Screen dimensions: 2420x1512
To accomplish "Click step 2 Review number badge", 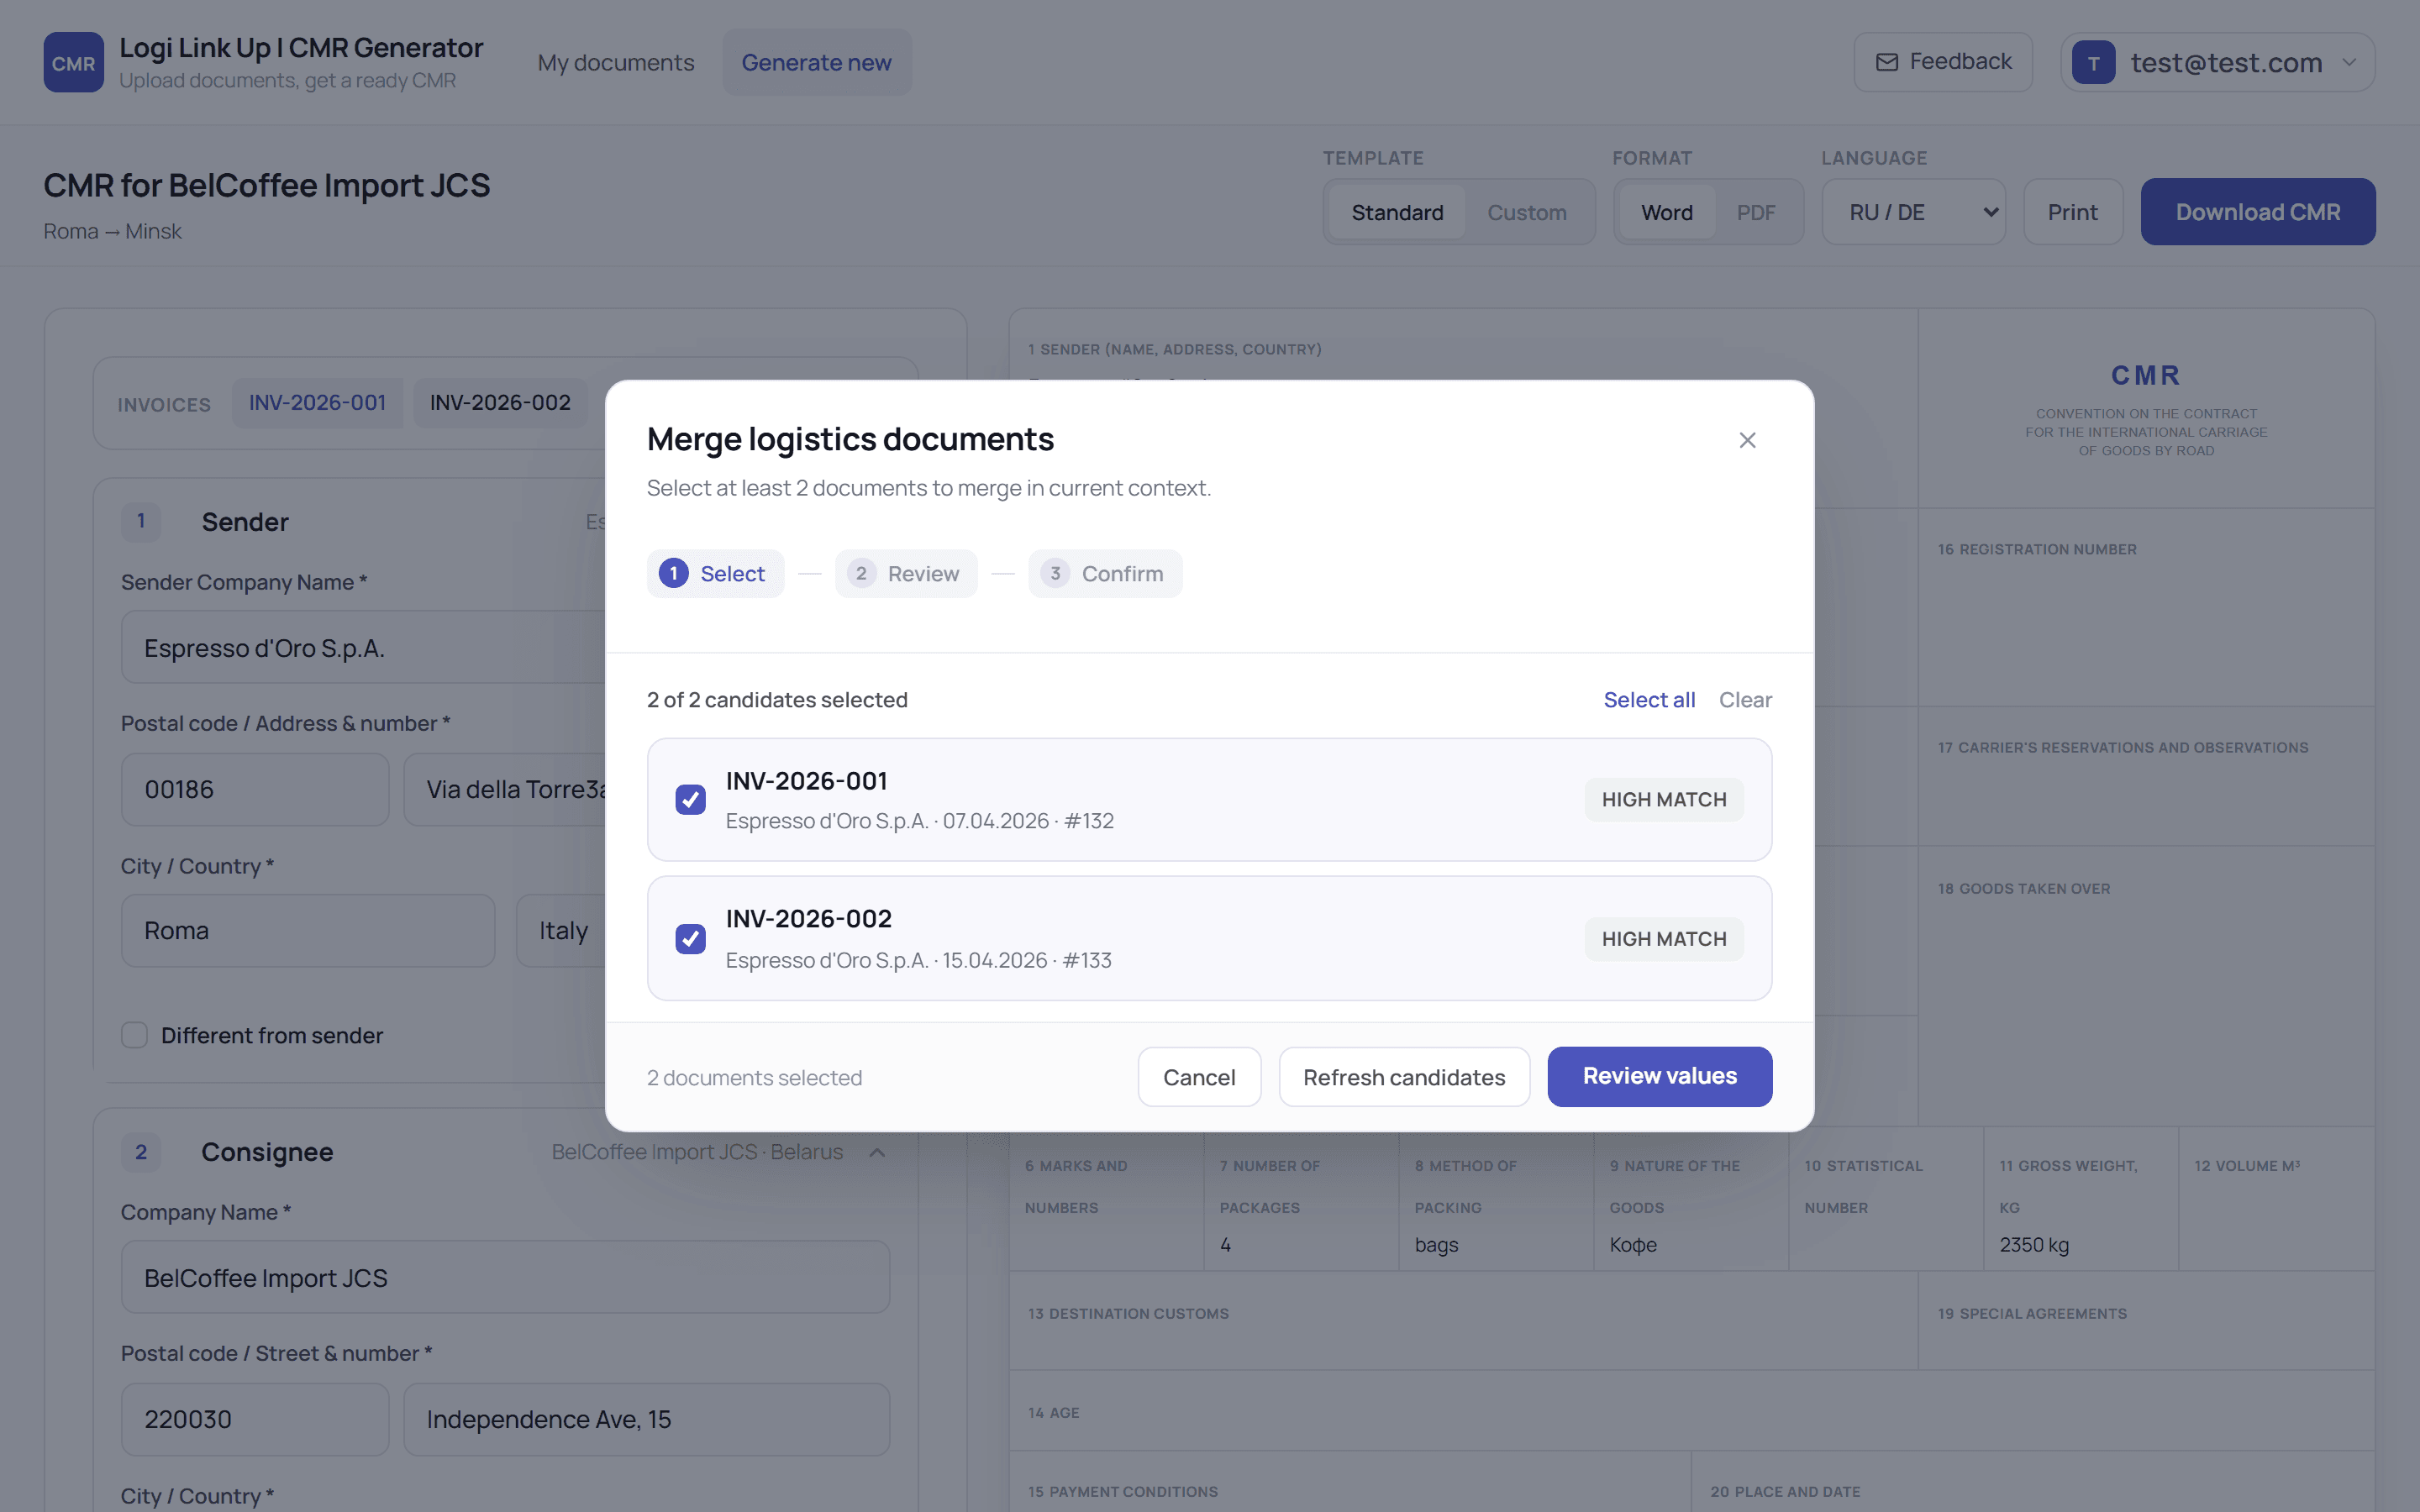I will [x=861, y=573].
